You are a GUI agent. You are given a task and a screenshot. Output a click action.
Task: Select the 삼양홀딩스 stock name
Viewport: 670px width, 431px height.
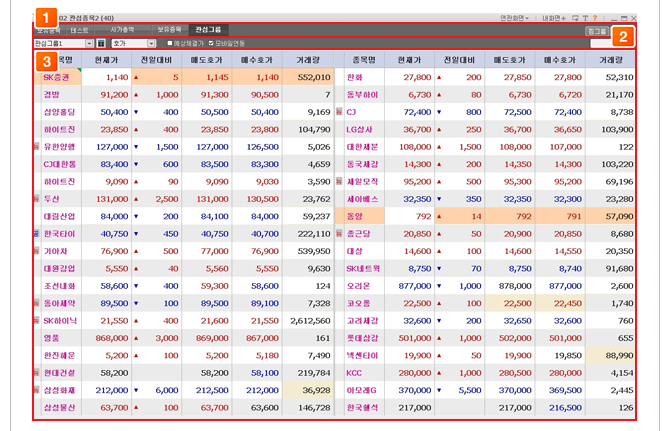59,112
